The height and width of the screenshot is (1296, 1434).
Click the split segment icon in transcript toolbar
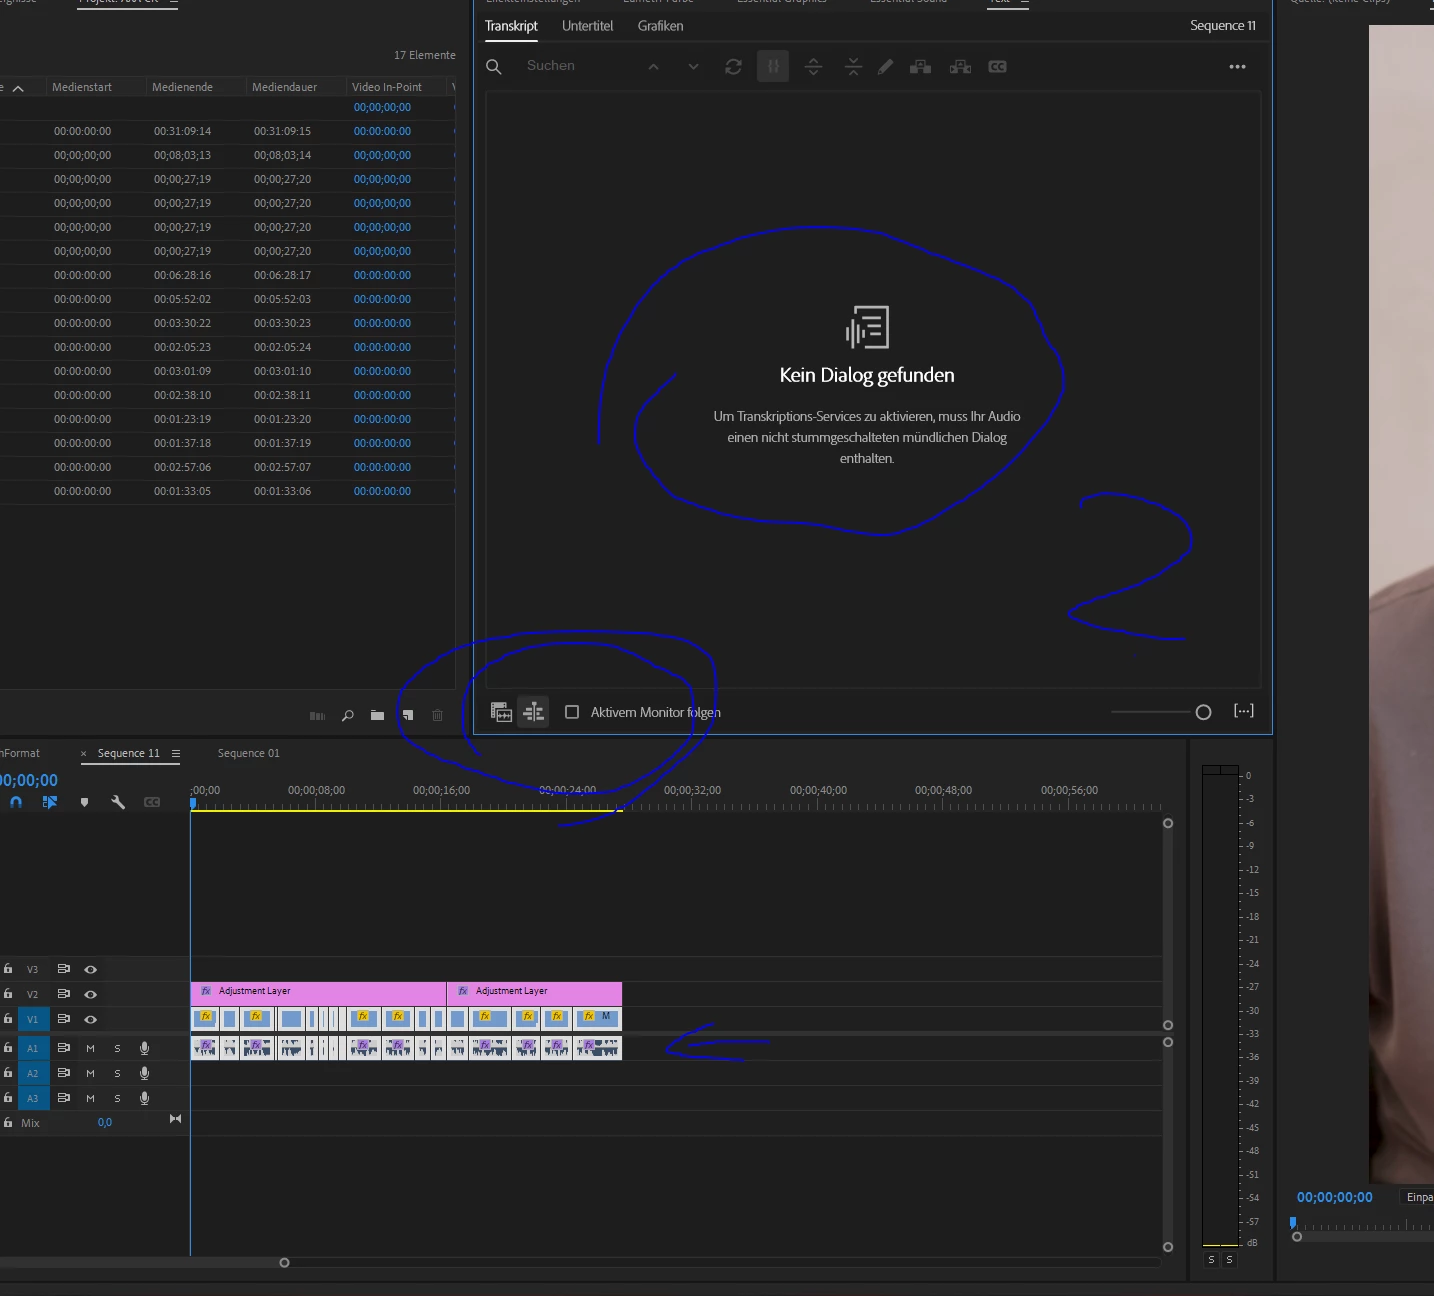pyautogui.click(x=813, y=67)
